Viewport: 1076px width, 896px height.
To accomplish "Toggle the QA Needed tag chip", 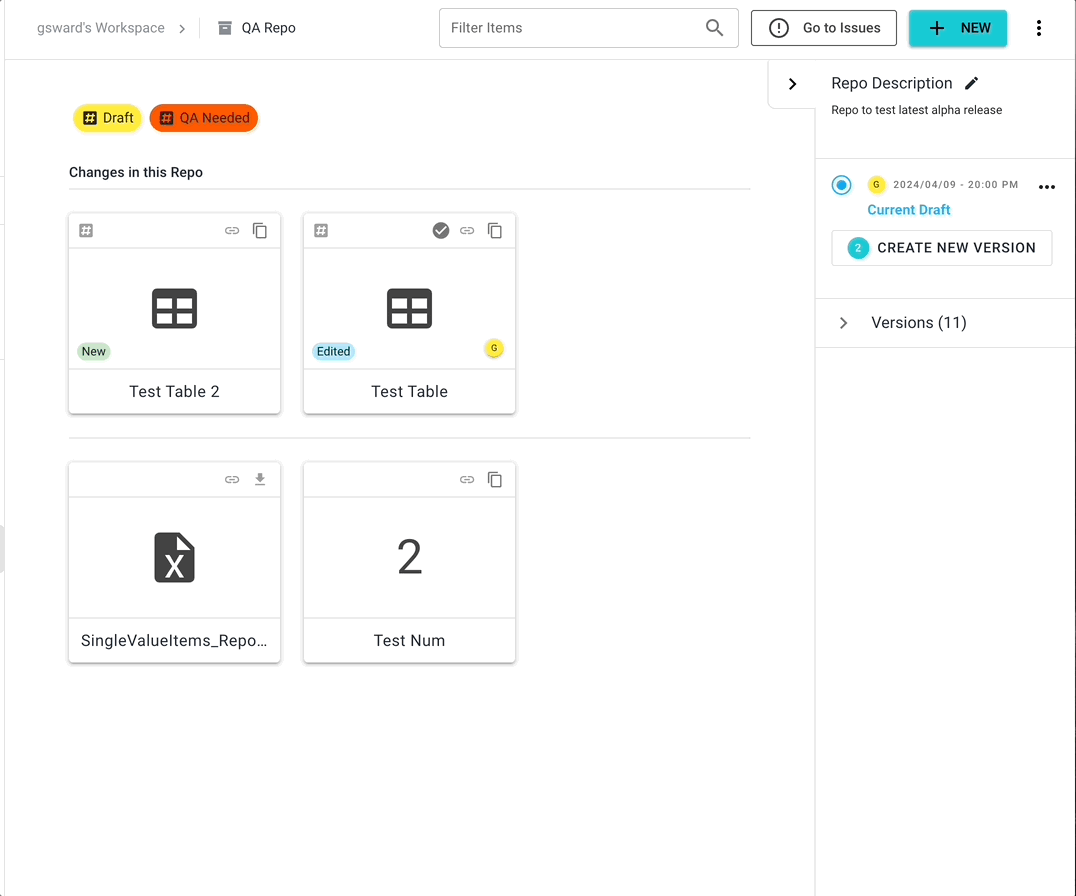I will 204,118.
